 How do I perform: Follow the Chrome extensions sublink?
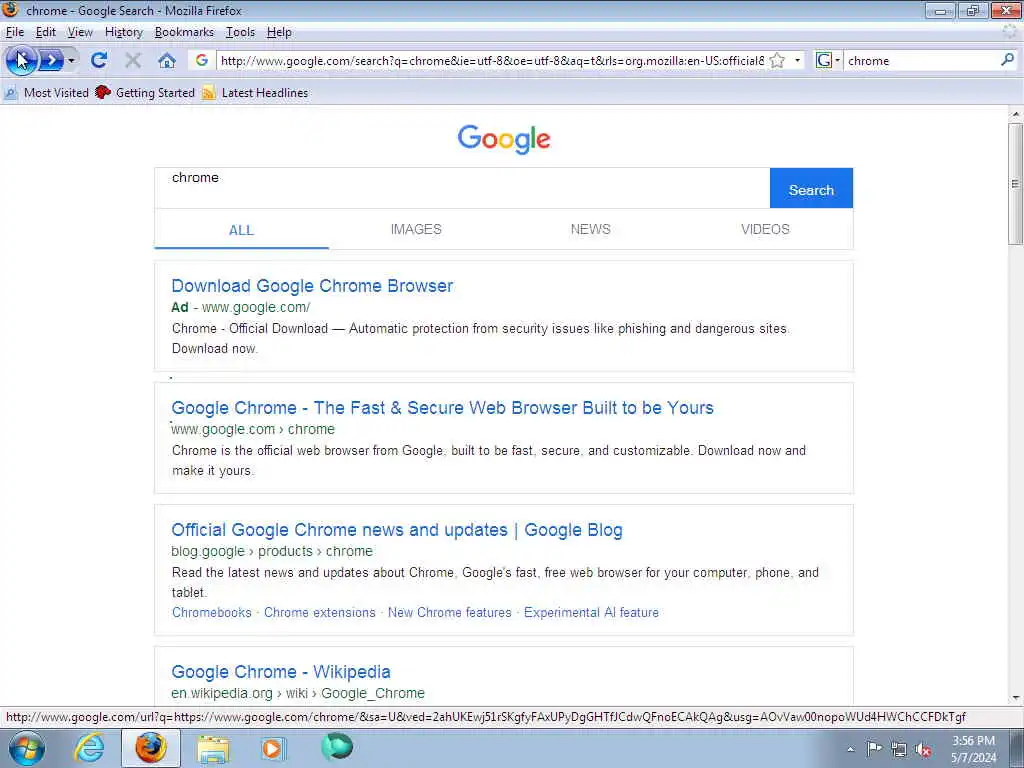320,613
